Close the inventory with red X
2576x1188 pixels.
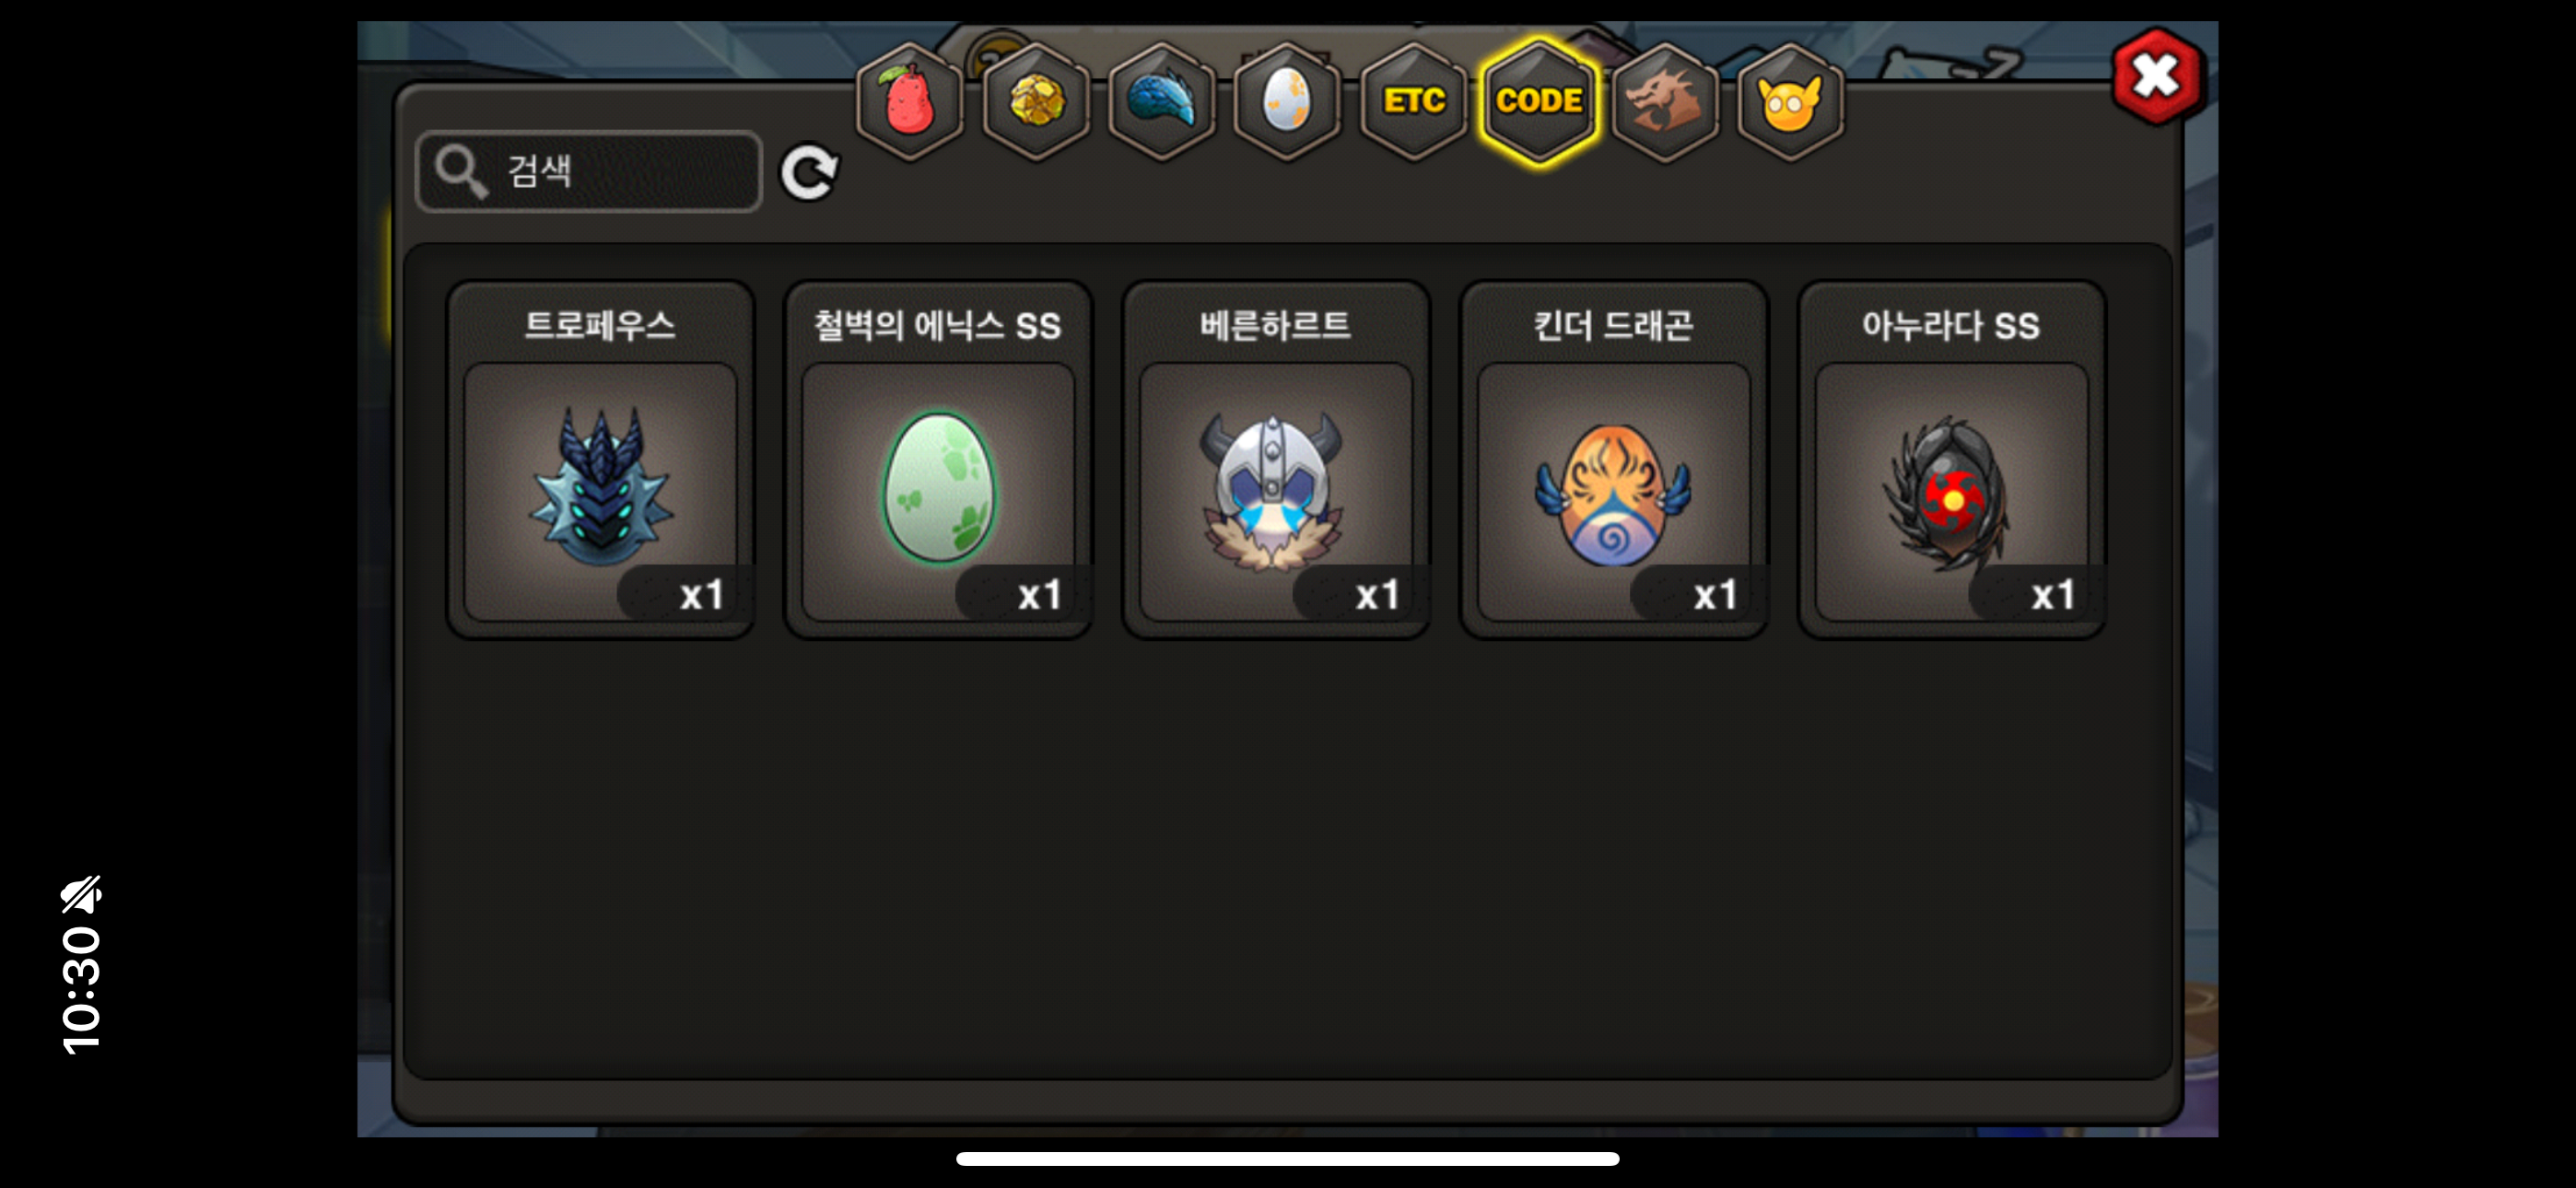pyautogui.click(x=2157, y=77)
